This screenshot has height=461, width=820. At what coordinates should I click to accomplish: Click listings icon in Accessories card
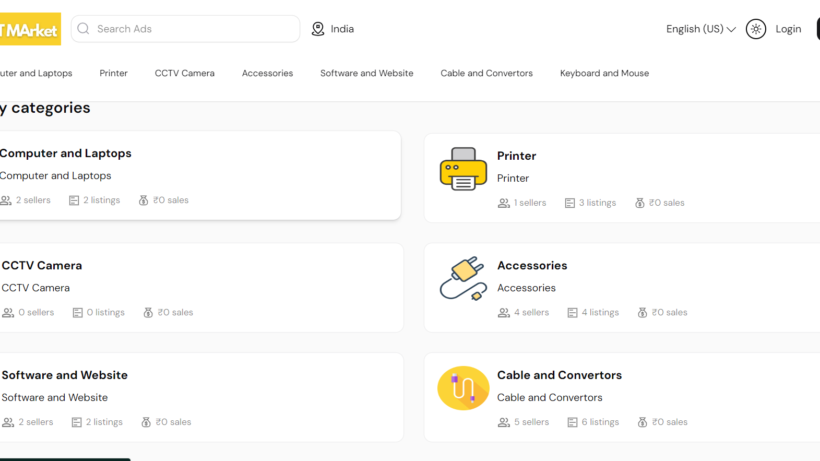573,313
